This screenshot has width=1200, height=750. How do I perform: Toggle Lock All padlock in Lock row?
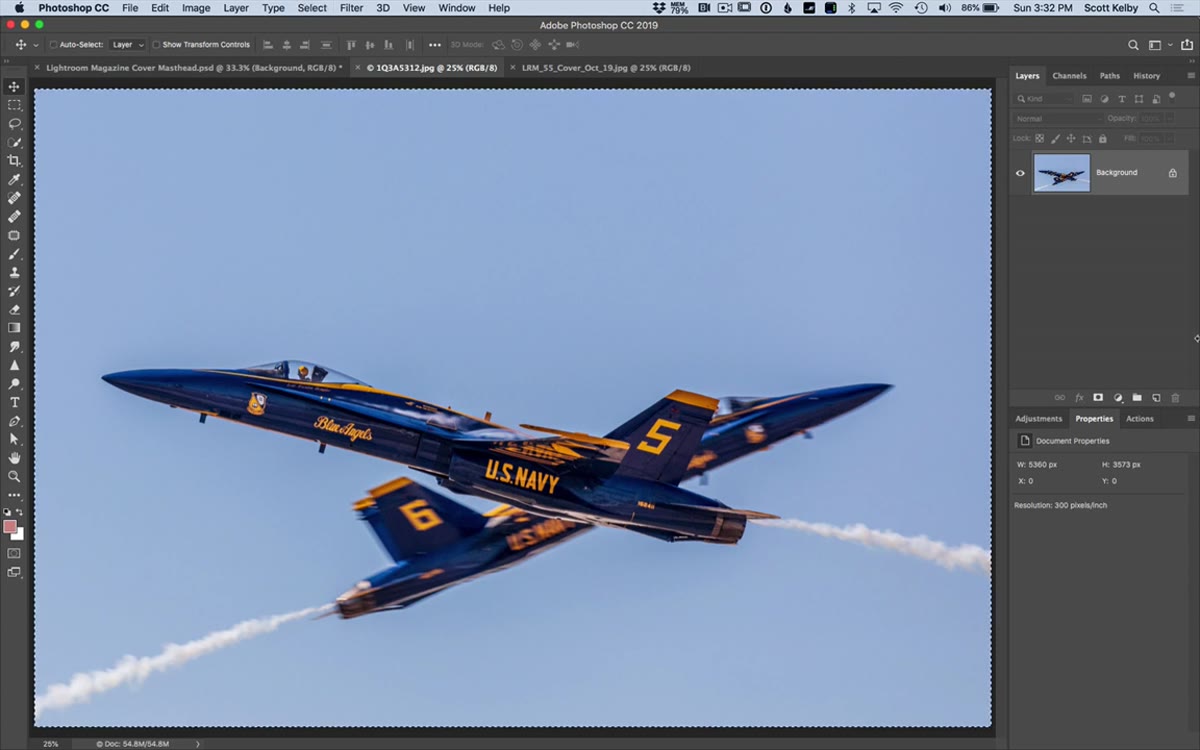click(1102, 139)
